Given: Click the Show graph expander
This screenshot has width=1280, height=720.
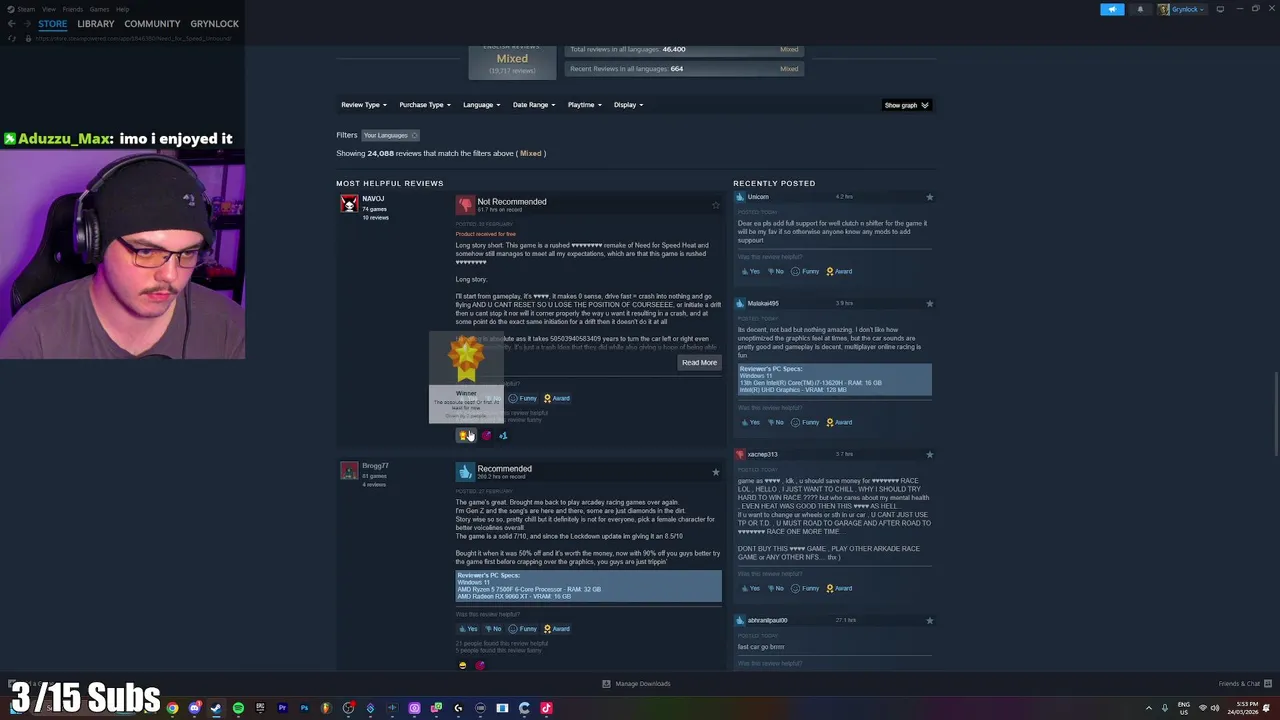Looking at the screenshot, I should pyautogui.click(x=906, y=105).
